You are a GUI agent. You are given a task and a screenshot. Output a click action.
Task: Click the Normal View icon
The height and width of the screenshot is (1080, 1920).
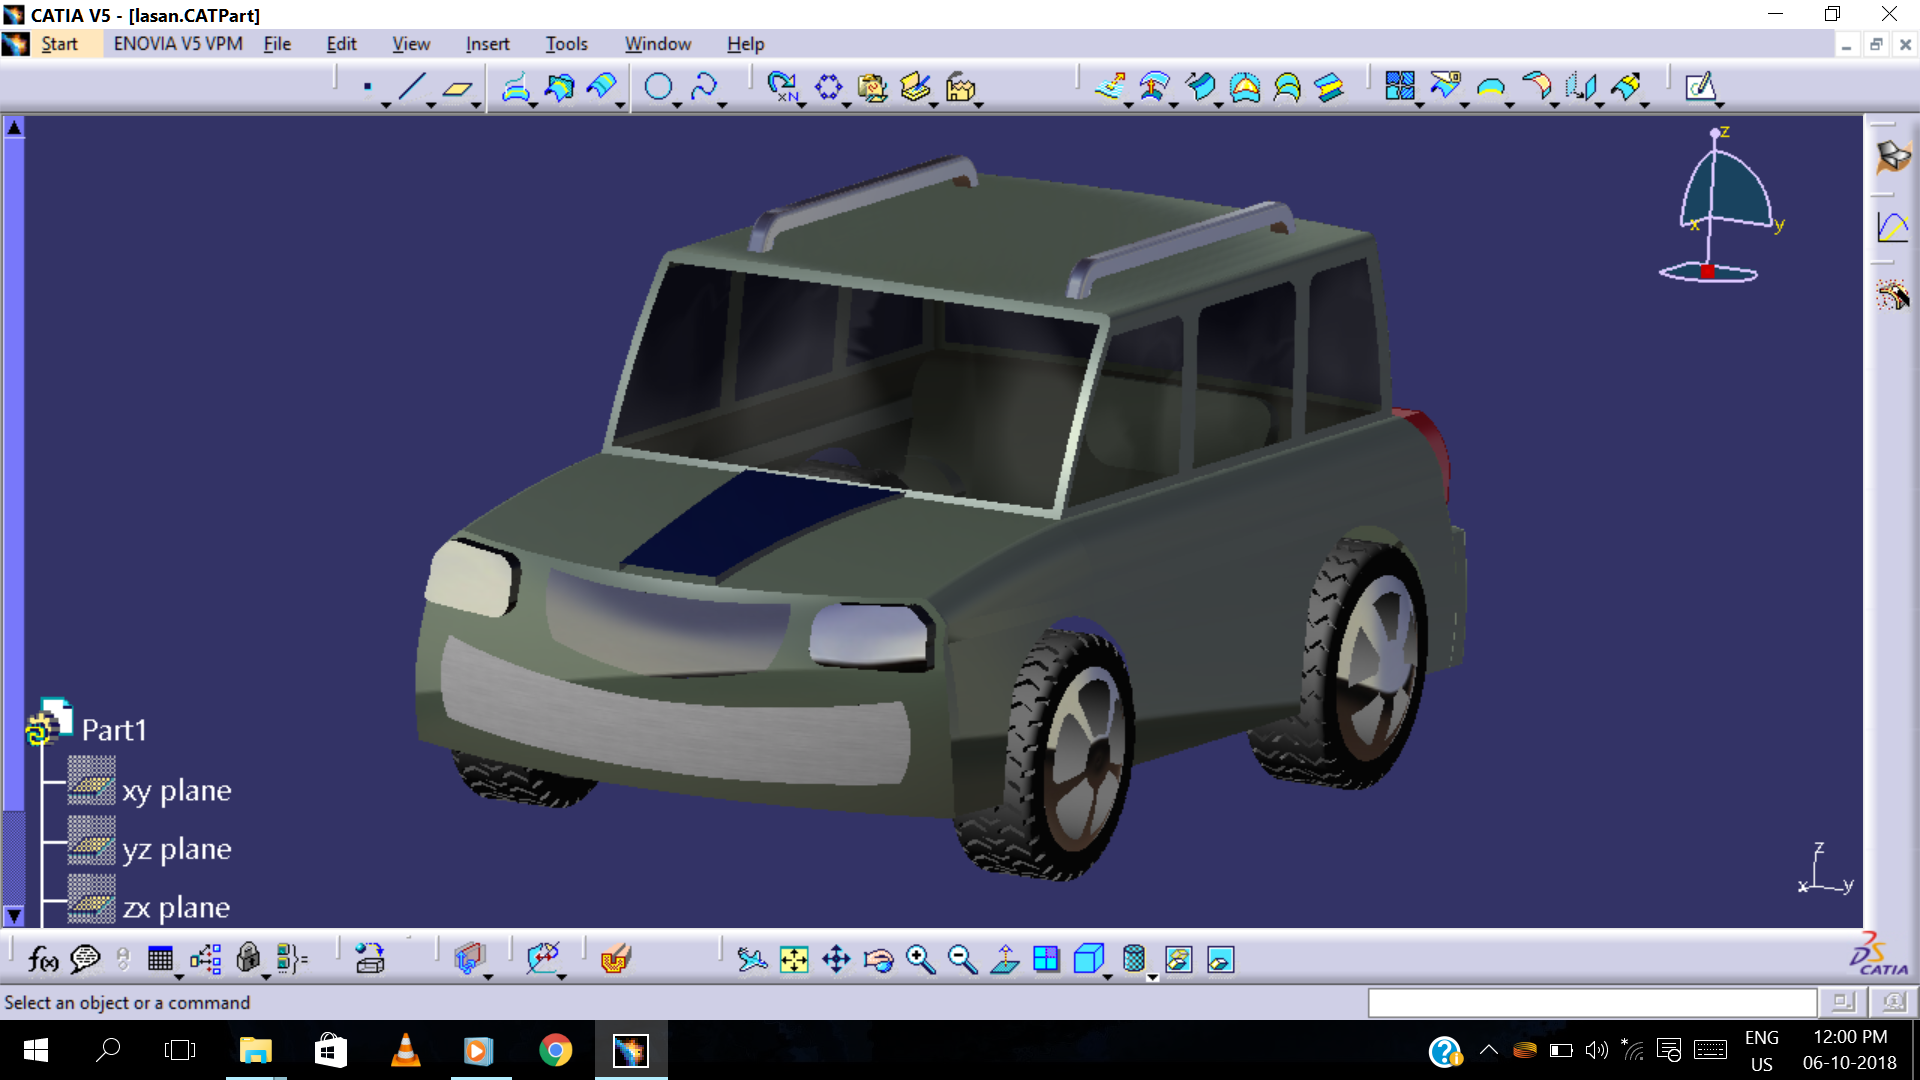[1004, 960]
